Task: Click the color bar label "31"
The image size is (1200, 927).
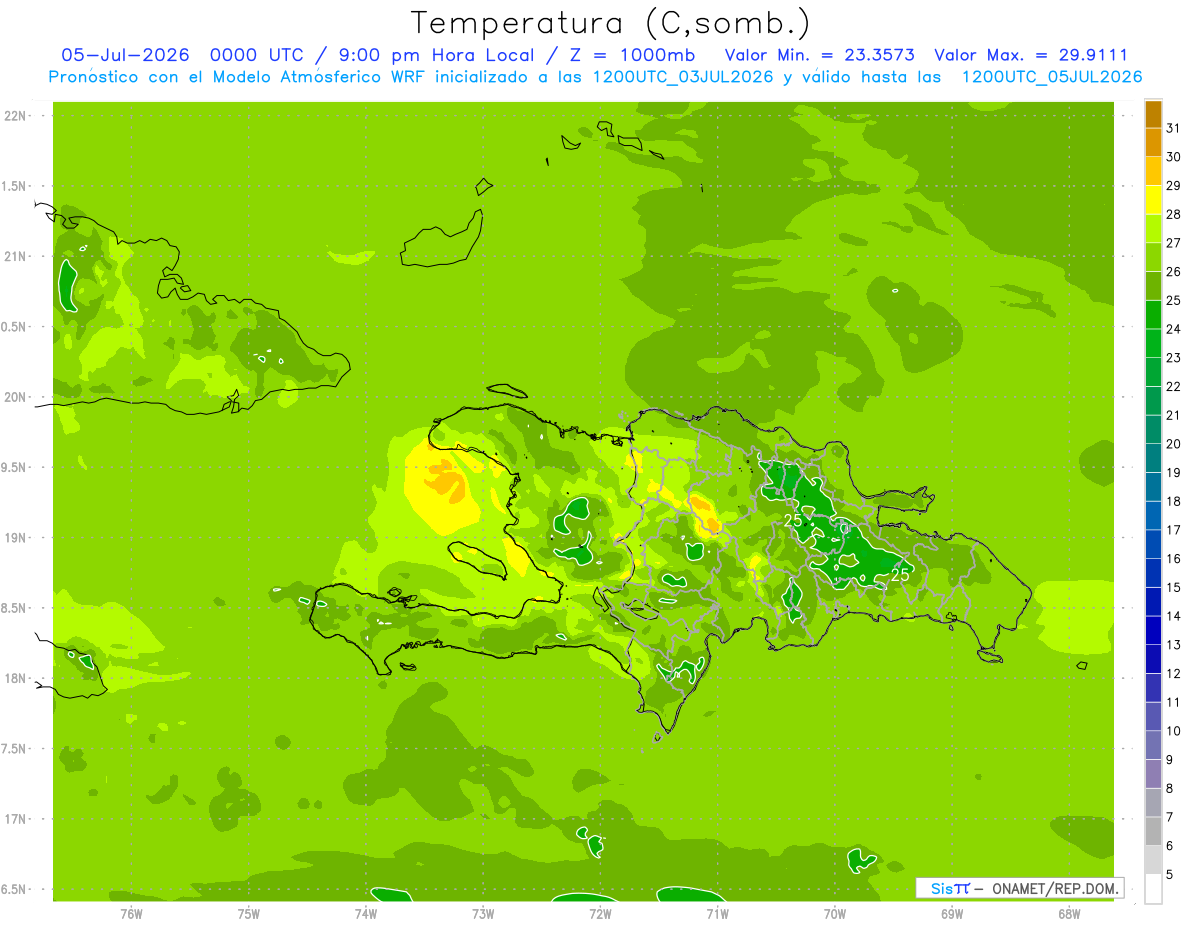Action: (1174, 128)
